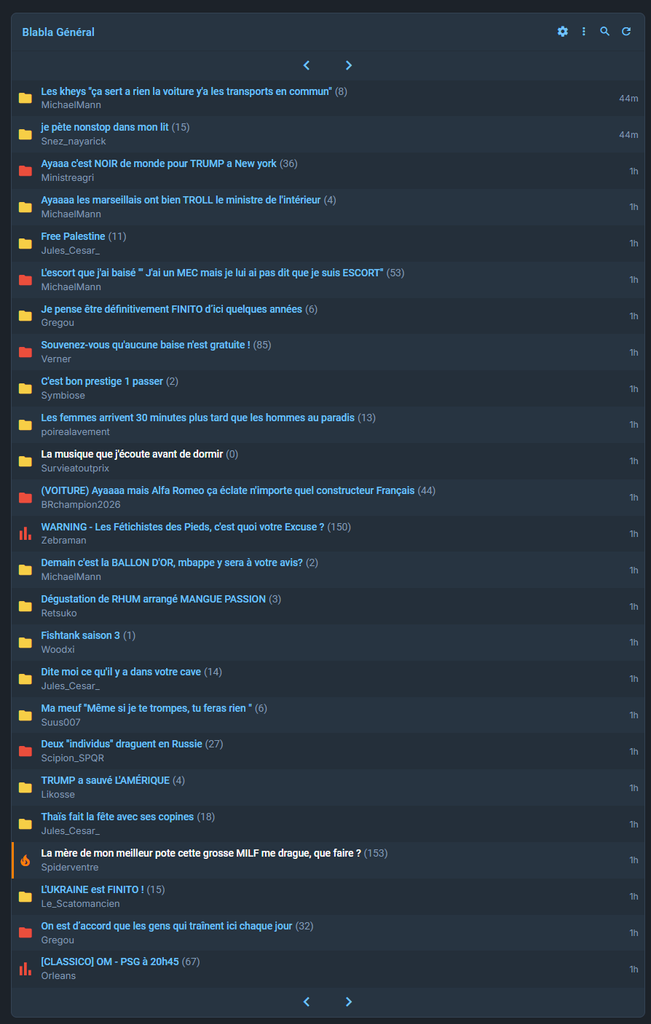The height and width of the screenshot is (1024, 651).
Task: Refresh the topic list with reload icon
Action: (x=626, y=31)
